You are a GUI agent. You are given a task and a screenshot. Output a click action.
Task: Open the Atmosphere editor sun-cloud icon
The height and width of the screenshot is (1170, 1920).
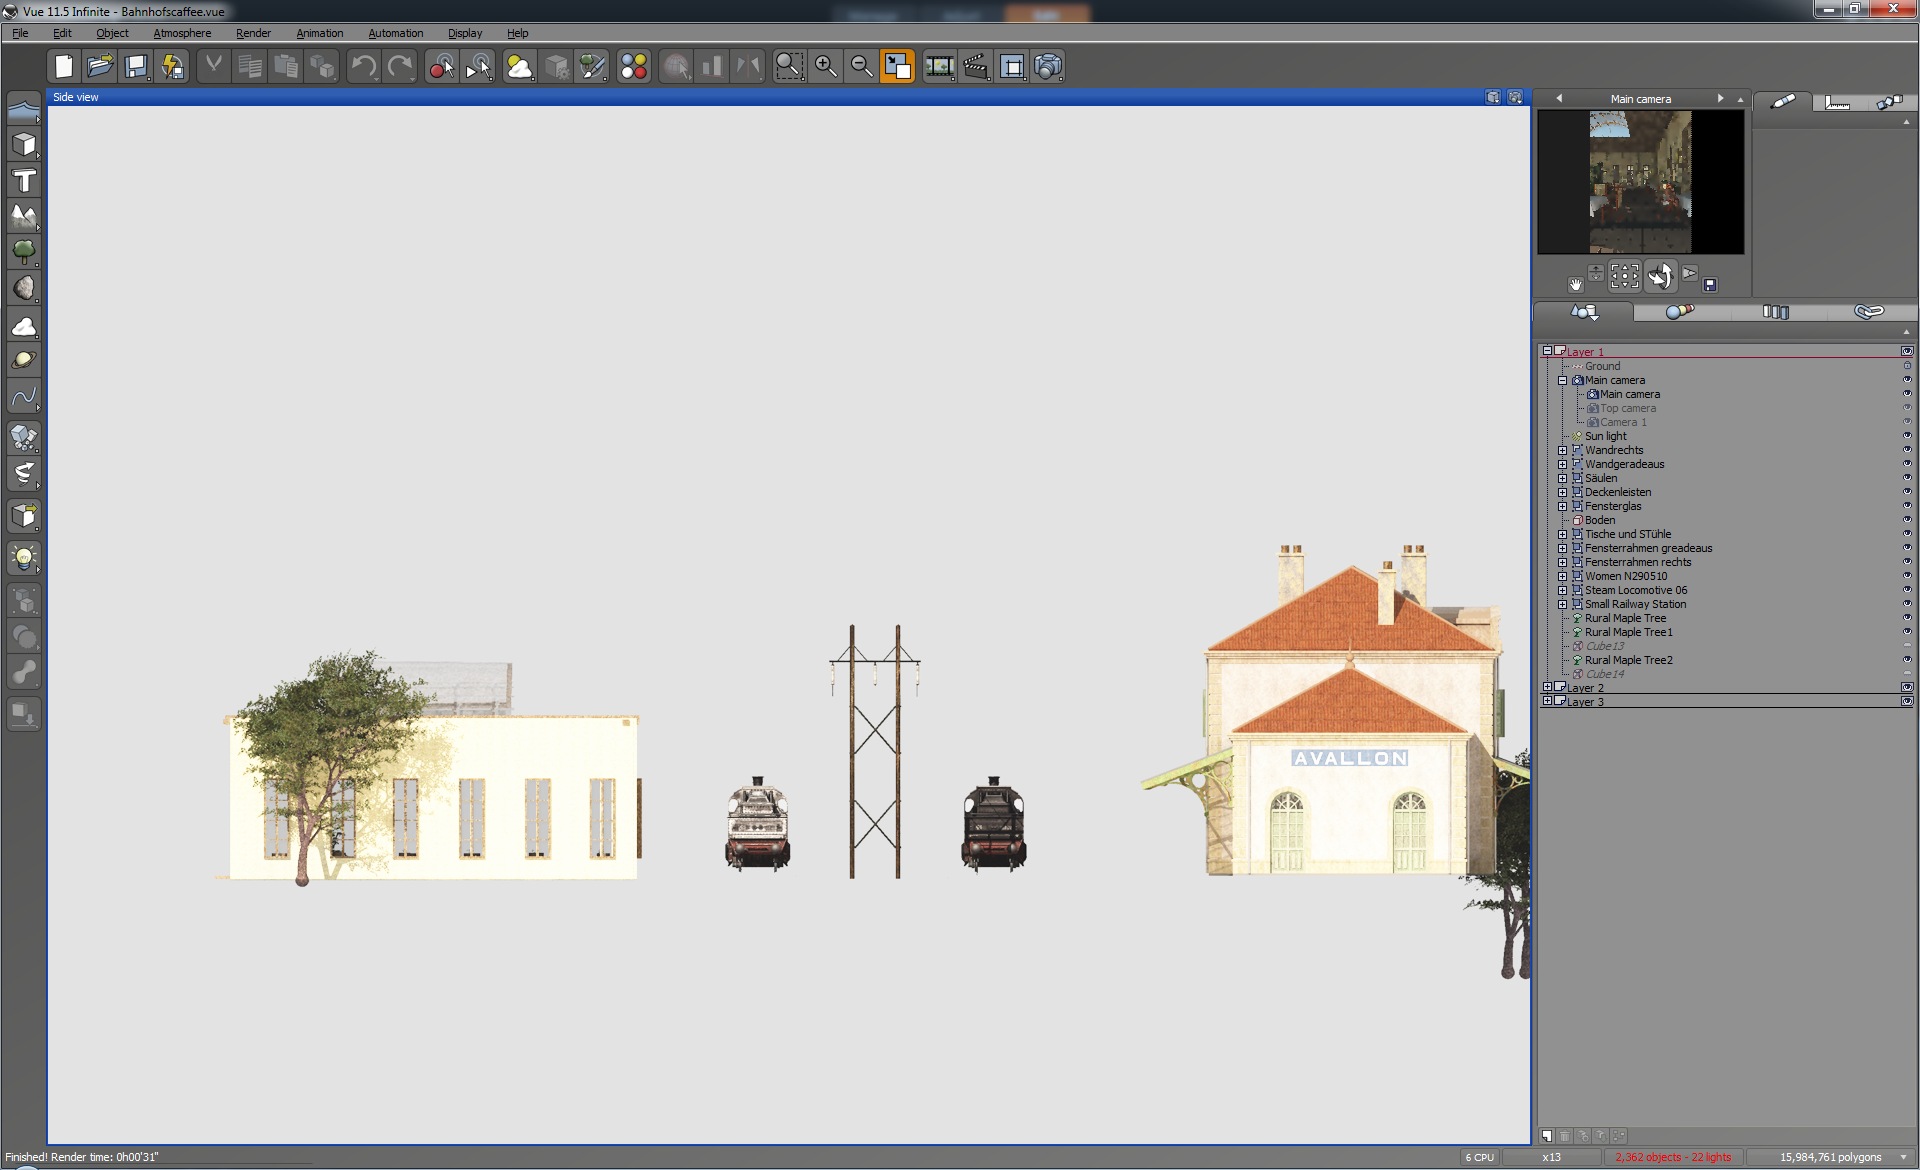pos(519,67)
